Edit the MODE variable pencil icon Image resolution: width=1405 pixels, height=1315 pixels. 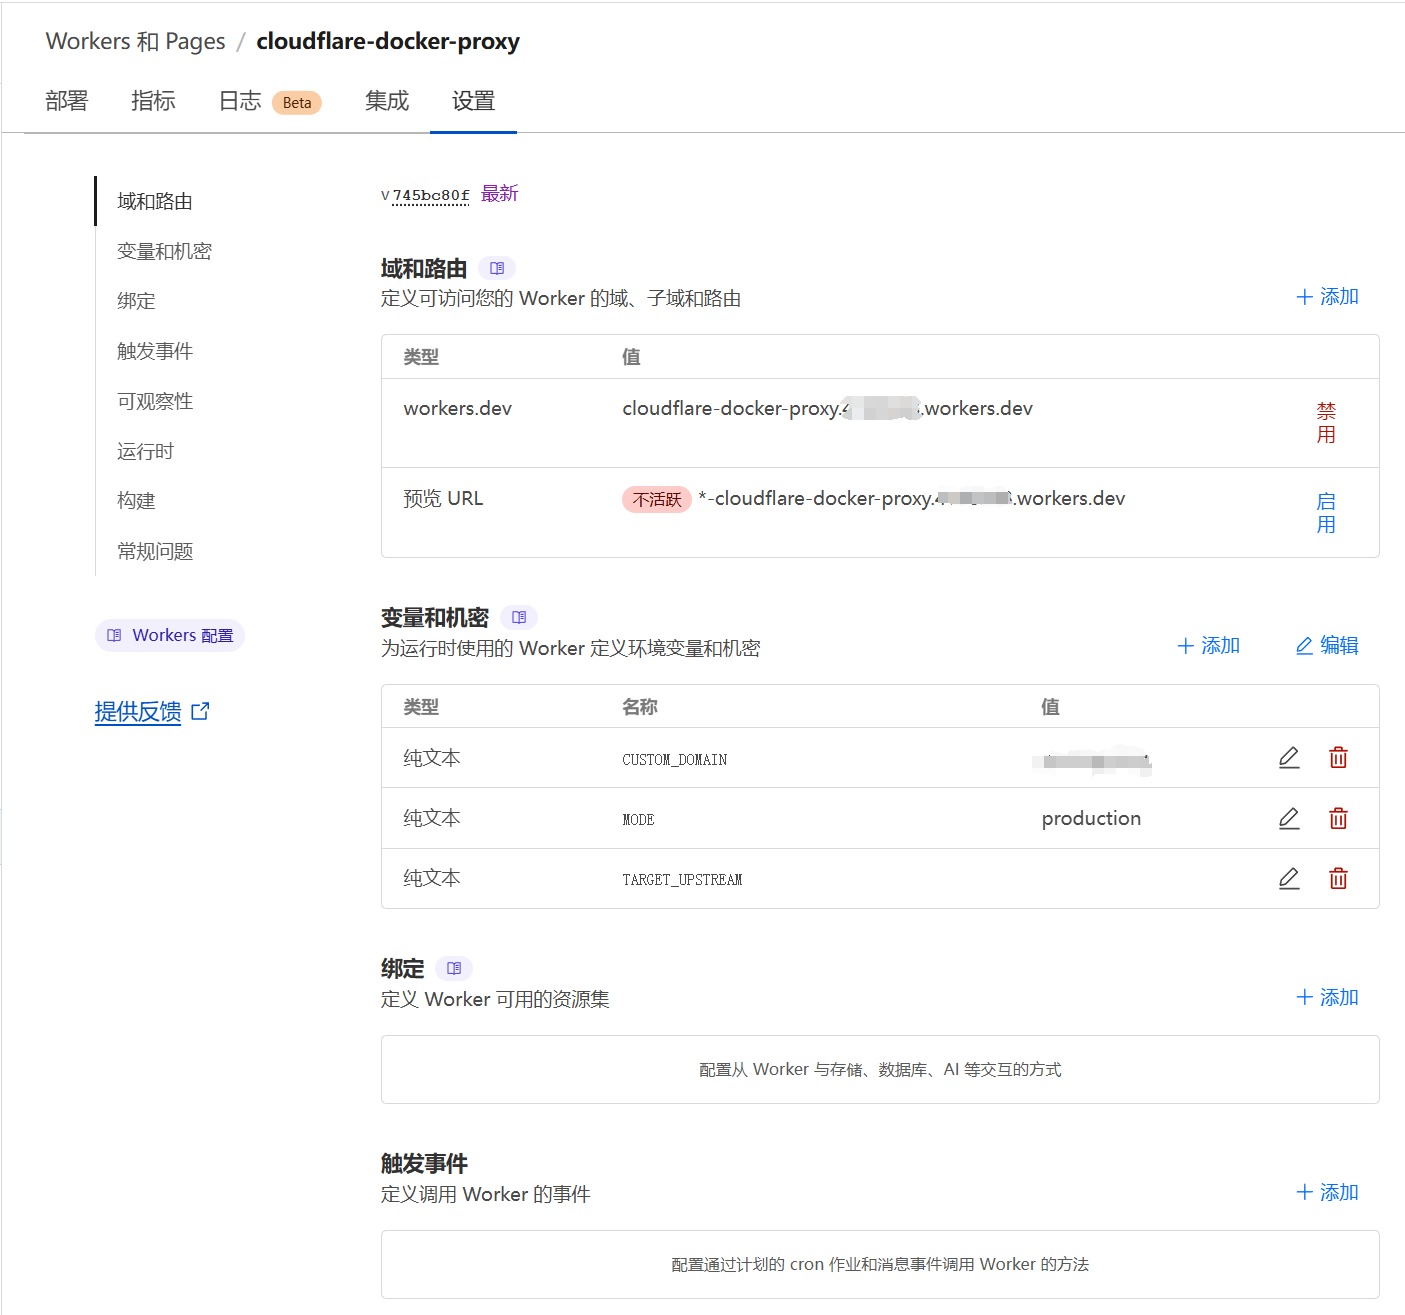(x=1289, y=819)
